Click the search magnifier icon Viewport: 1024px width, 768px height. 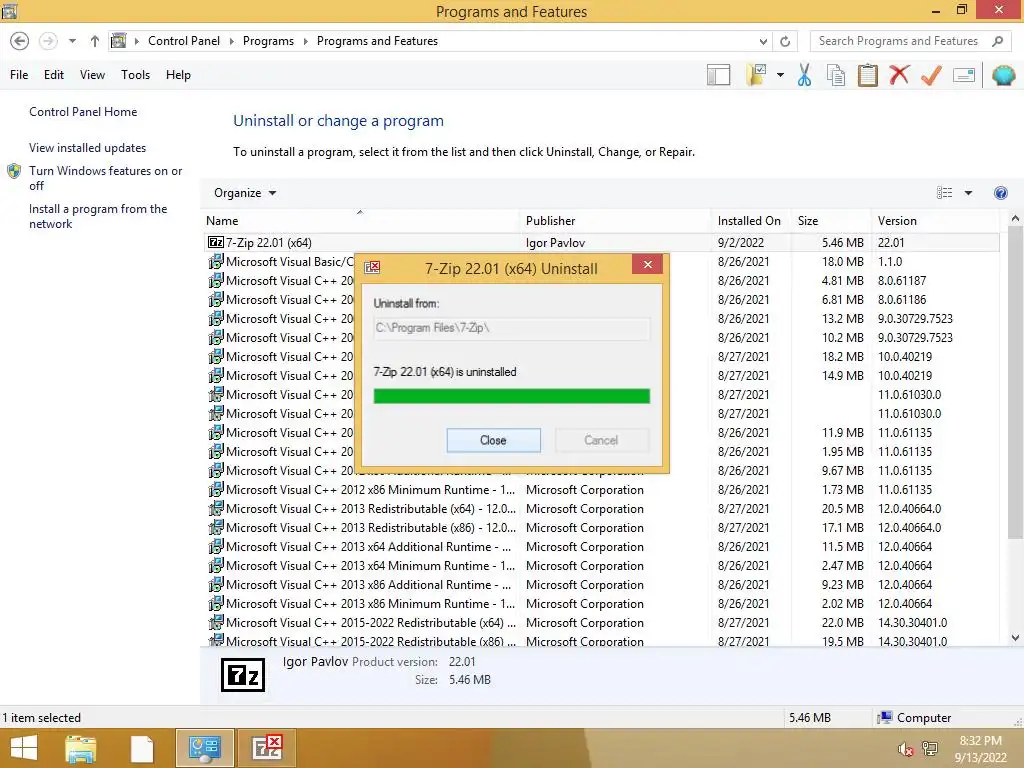point(997,41)
